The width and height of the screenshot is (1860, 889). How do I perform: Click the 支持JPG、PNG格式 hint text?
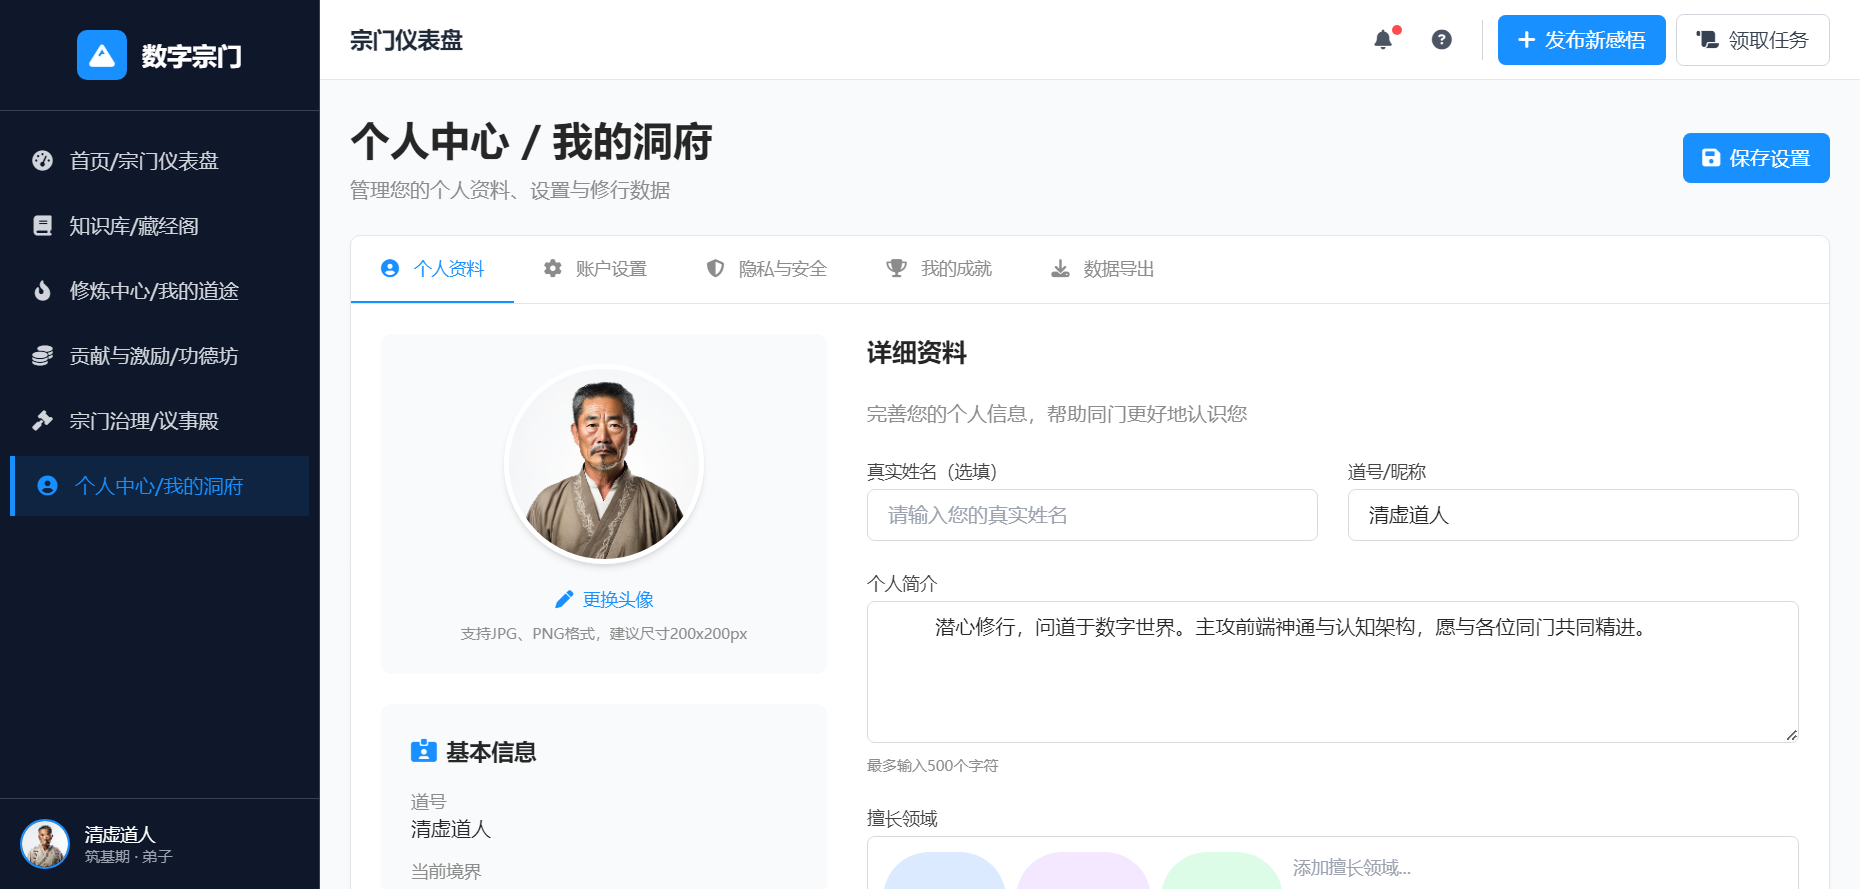coord(604,634)
